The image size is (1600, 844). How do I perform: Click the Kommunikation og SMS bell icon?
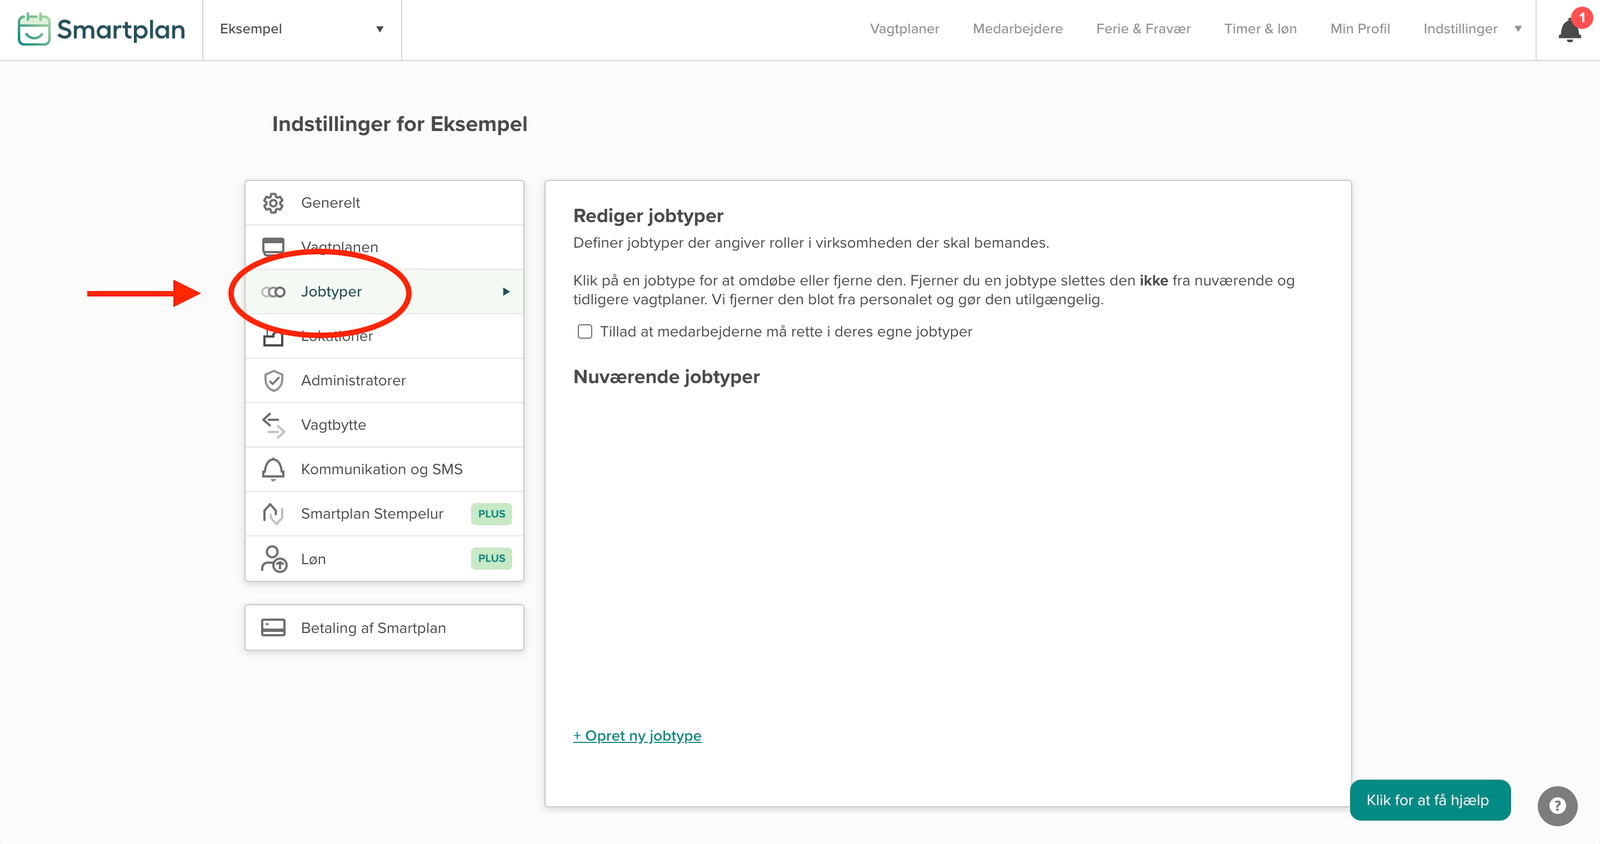[x=273, y=469]
